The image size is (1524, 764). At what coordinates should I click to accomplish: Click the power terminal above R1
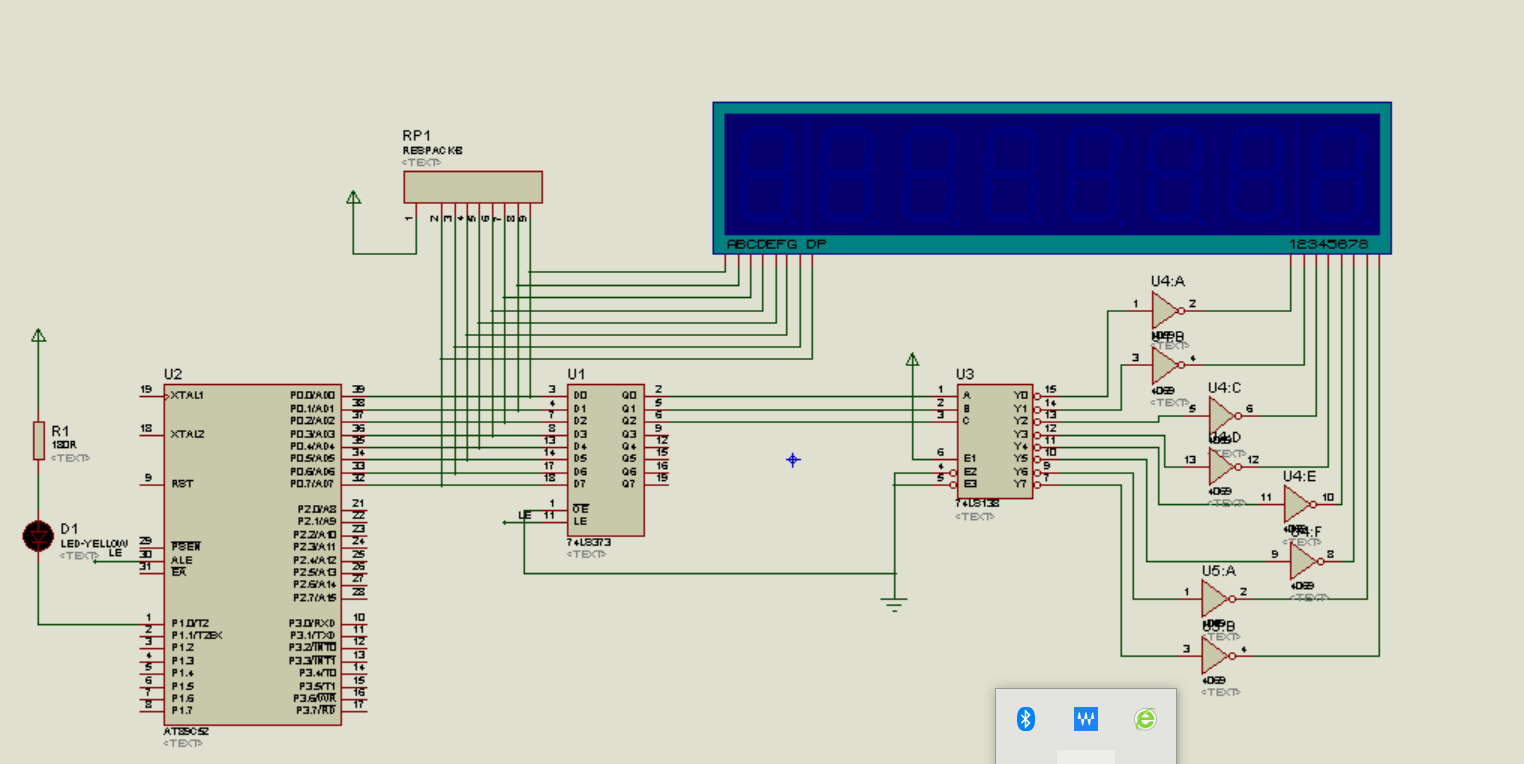click(37, 337)
